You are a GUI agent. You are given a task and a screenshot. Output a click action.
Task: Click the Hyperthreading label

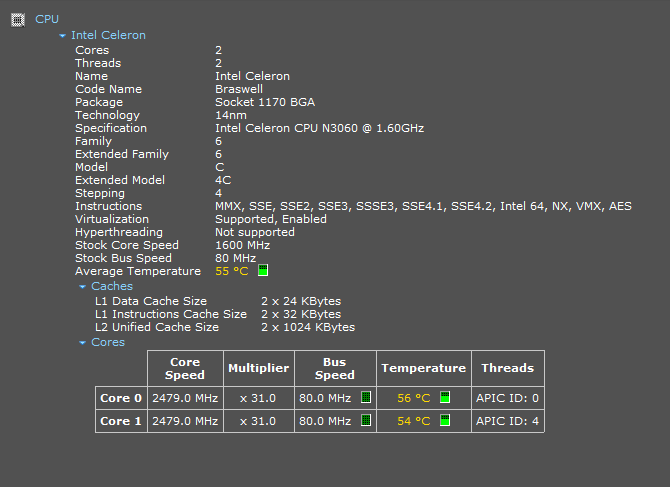[119, 232]
